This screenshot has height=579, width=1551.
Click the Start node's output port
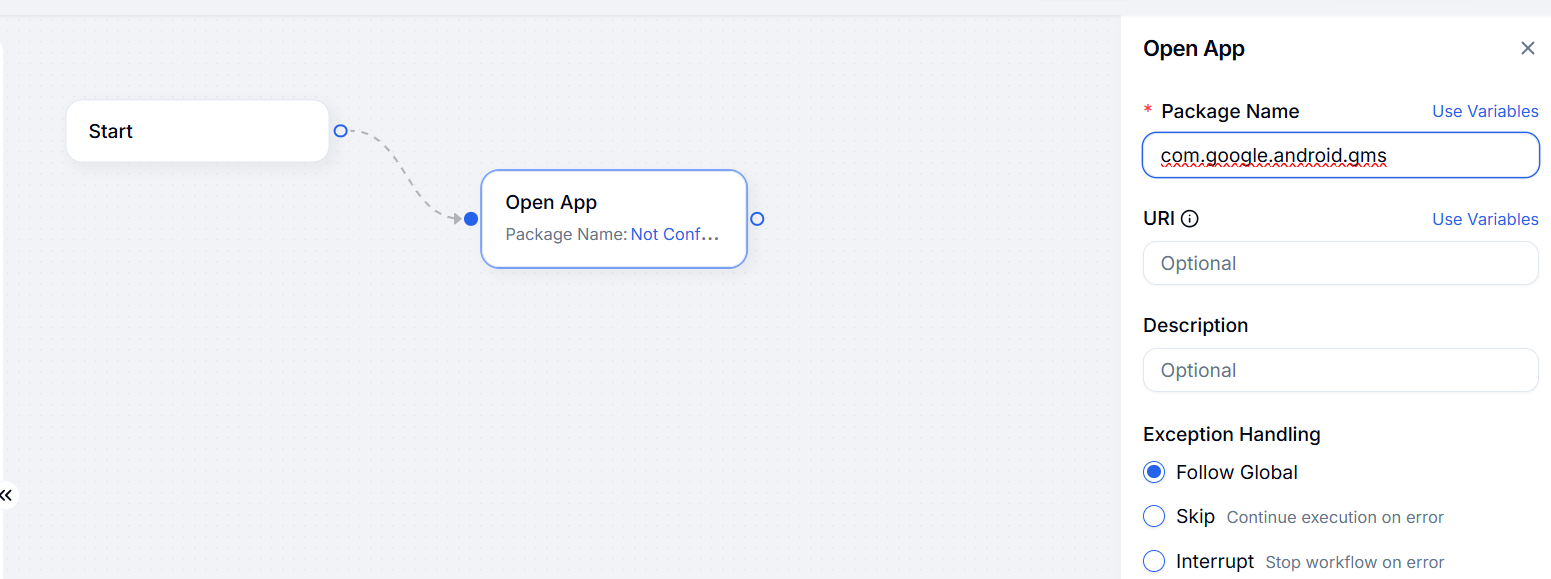coord(340,131)
